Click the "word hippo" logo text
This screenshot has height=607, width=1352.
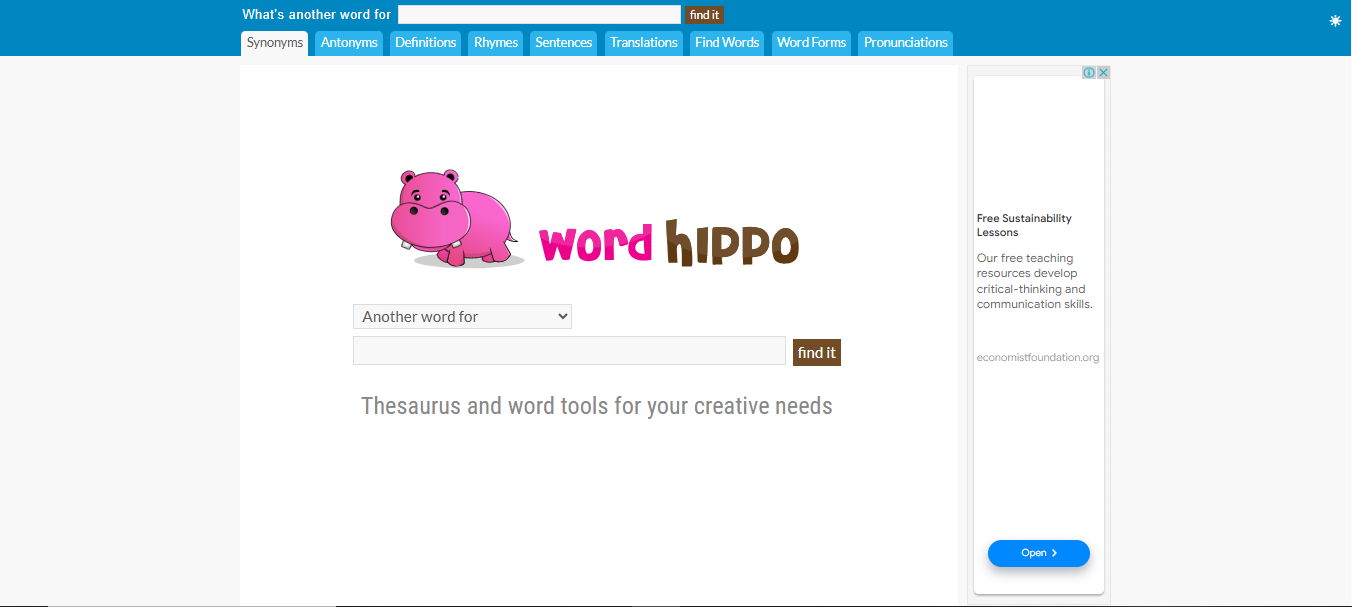click(669, 243)
